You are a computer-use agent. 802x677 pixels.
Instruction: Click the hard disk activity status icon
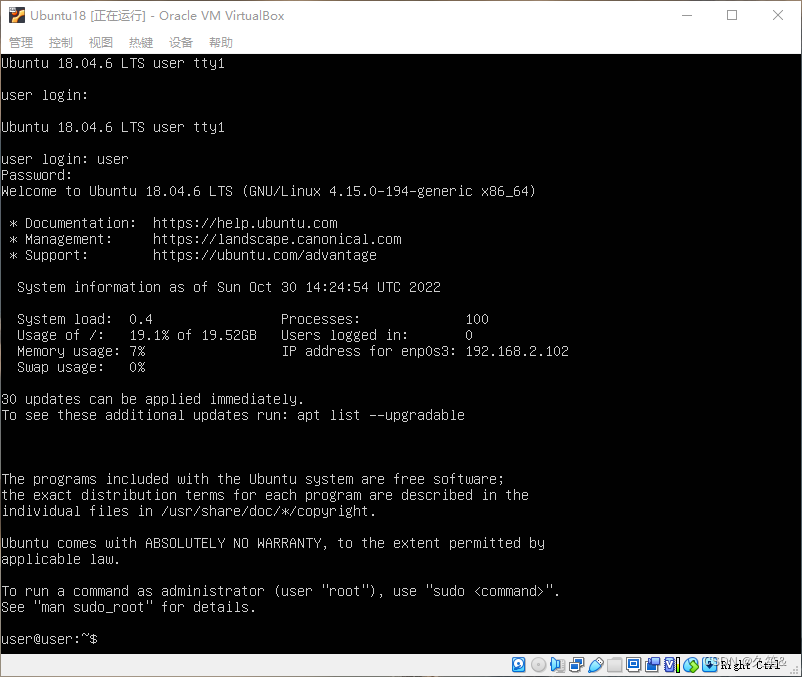[x=519, y=664]
